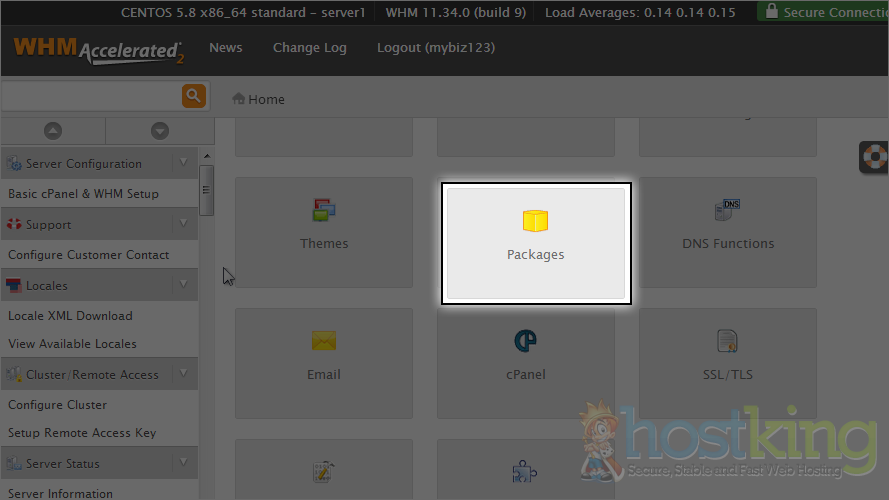Collapse the Server Configuration section
The height and width of the screenshot is (500, 889).
click(x=183, y=163)
